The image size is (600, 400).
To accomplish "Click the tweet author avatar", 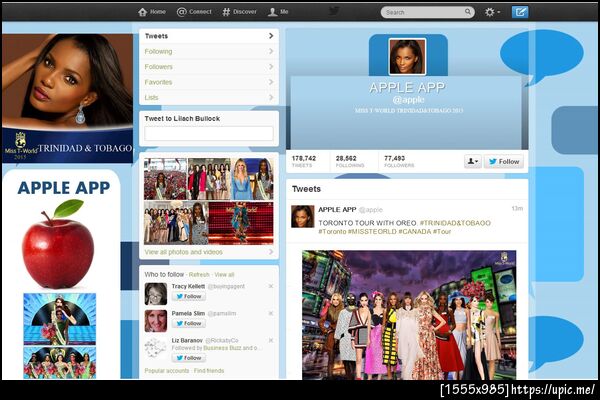I will (x=303, y=216).
